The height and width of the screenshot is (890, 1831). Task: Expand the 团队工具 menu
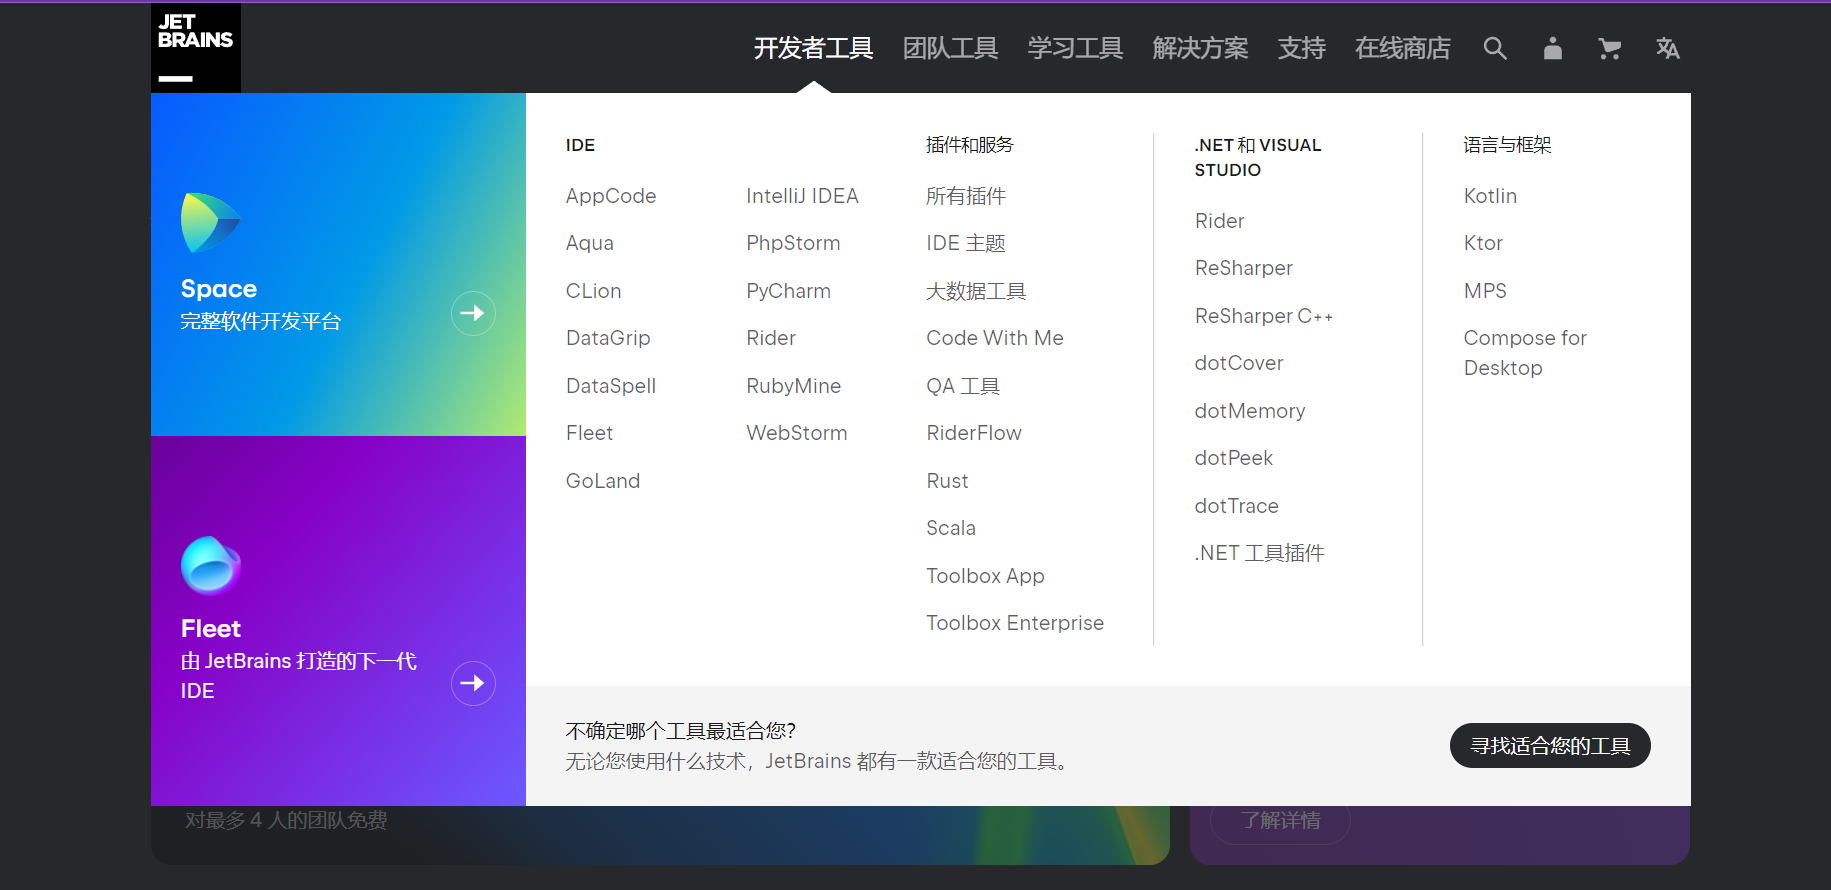pyautogui.click(x=950, y=48)
